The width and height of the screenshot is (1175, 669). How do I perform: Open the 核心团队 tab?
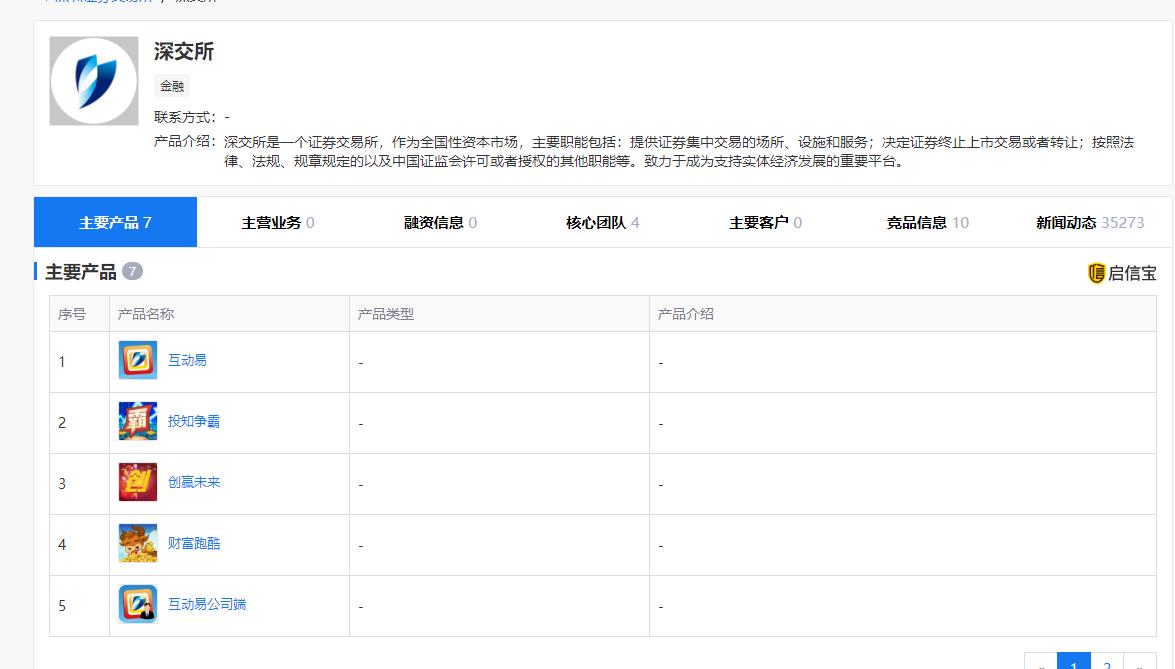pyautogui.click(x=603, y=223)
